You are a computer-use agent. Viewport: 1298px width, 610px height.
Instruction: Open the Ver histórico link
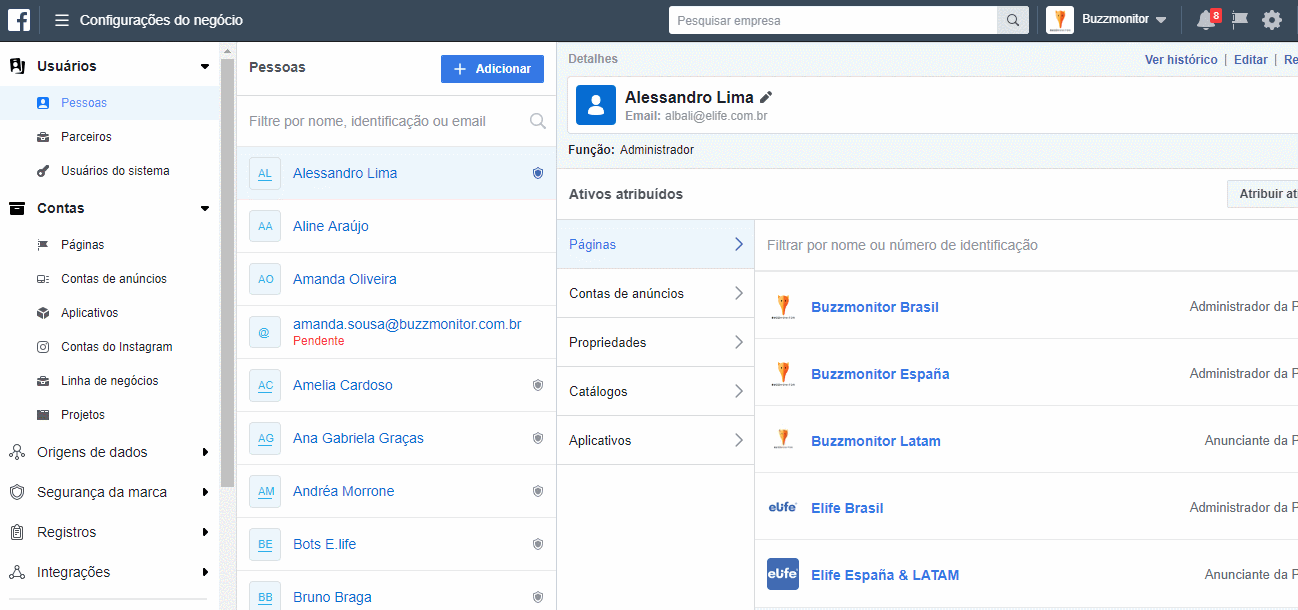[1181, 60]
